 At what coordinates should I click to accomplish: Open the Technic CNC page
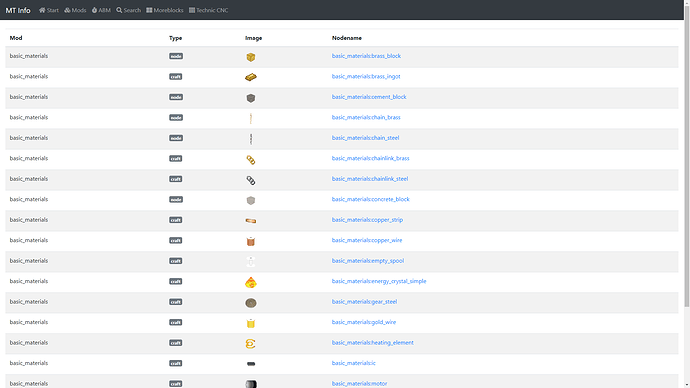[x=208, y=10]
